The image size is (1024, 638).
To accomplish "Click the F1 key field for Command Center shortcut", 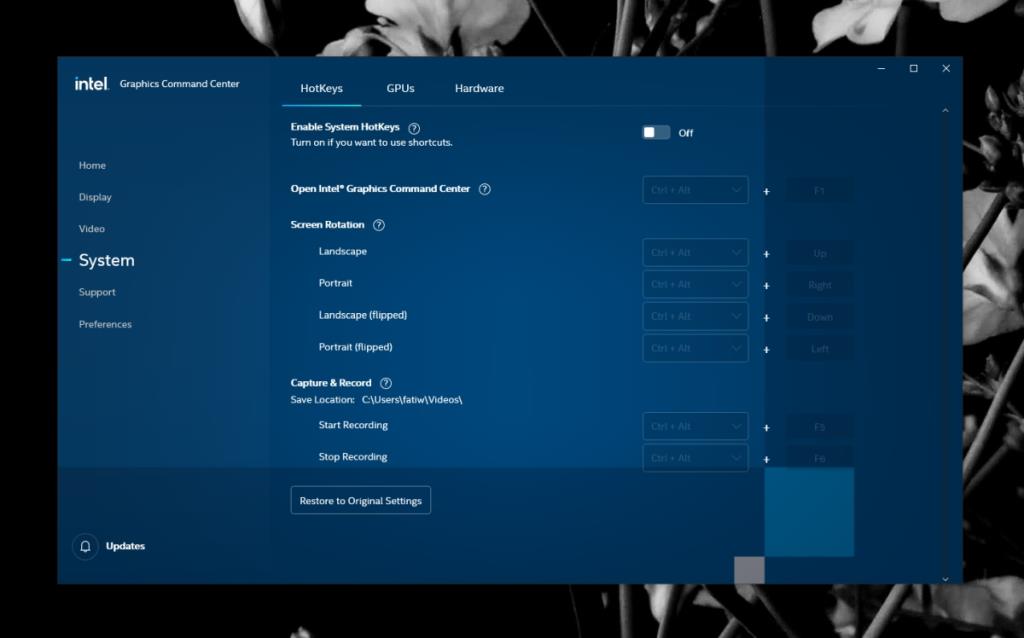I will coord(819,190).
